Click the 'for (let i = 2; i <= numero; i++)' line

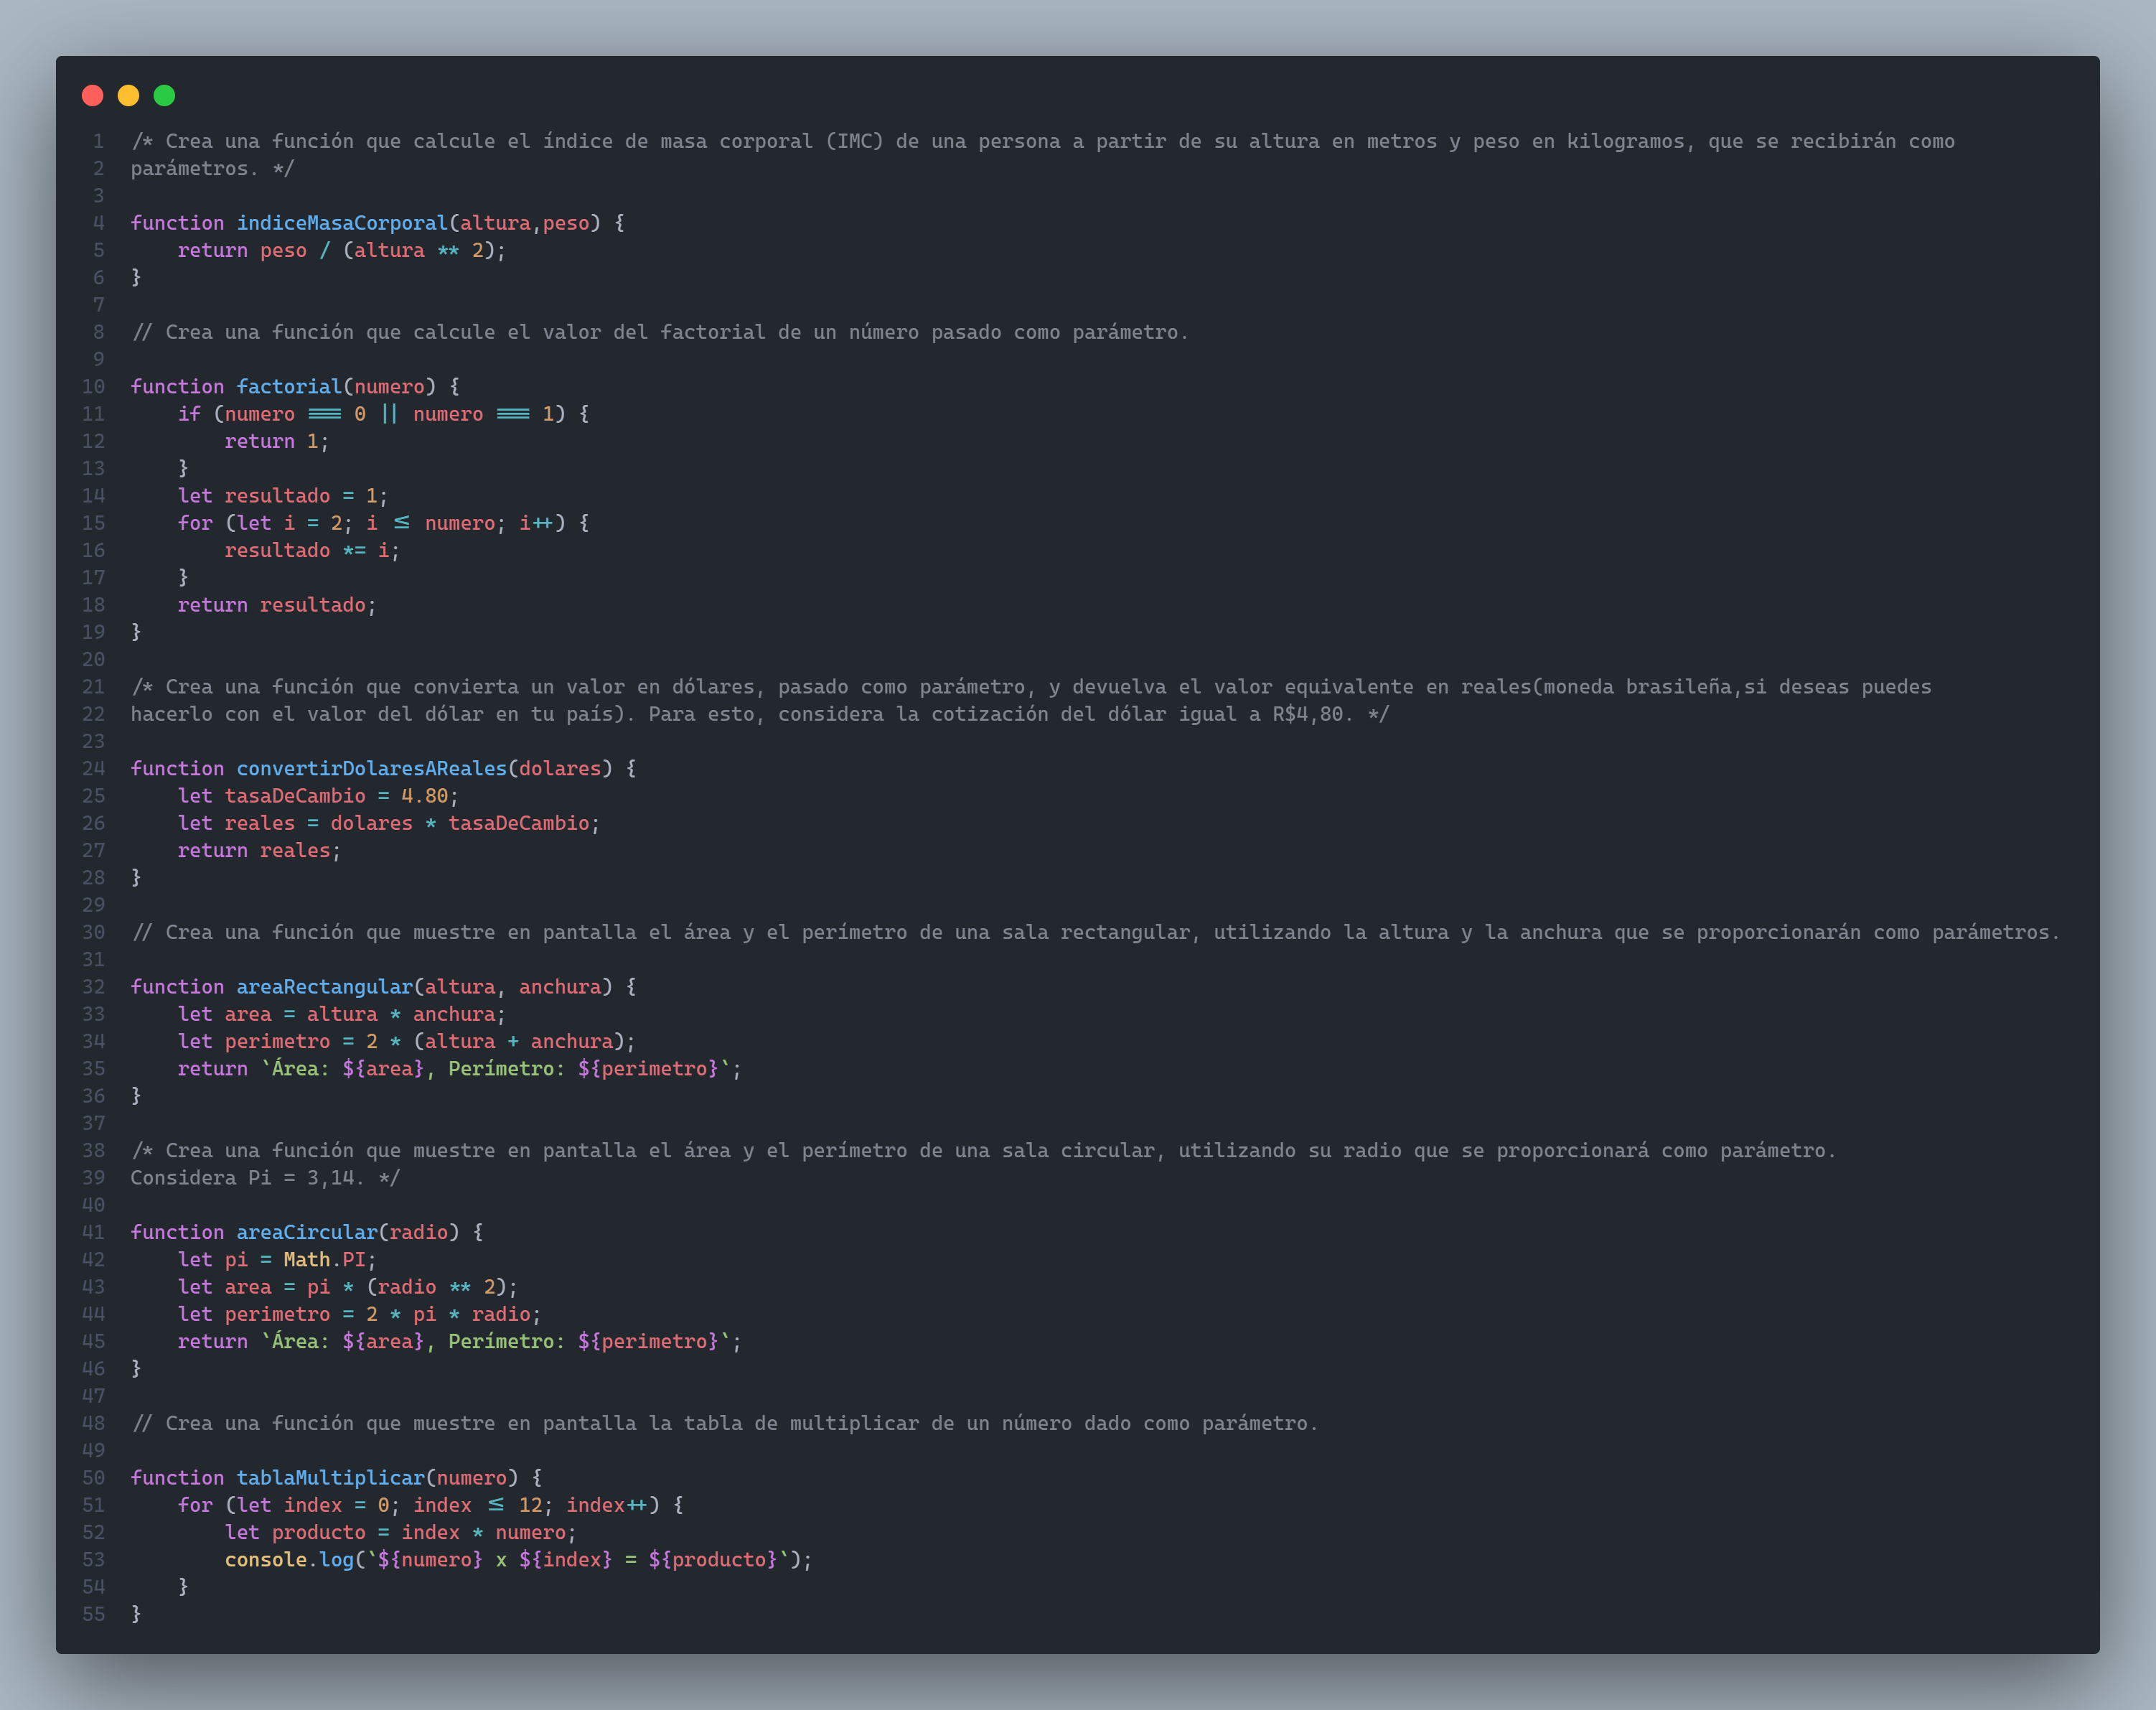(x=384, y=523)
